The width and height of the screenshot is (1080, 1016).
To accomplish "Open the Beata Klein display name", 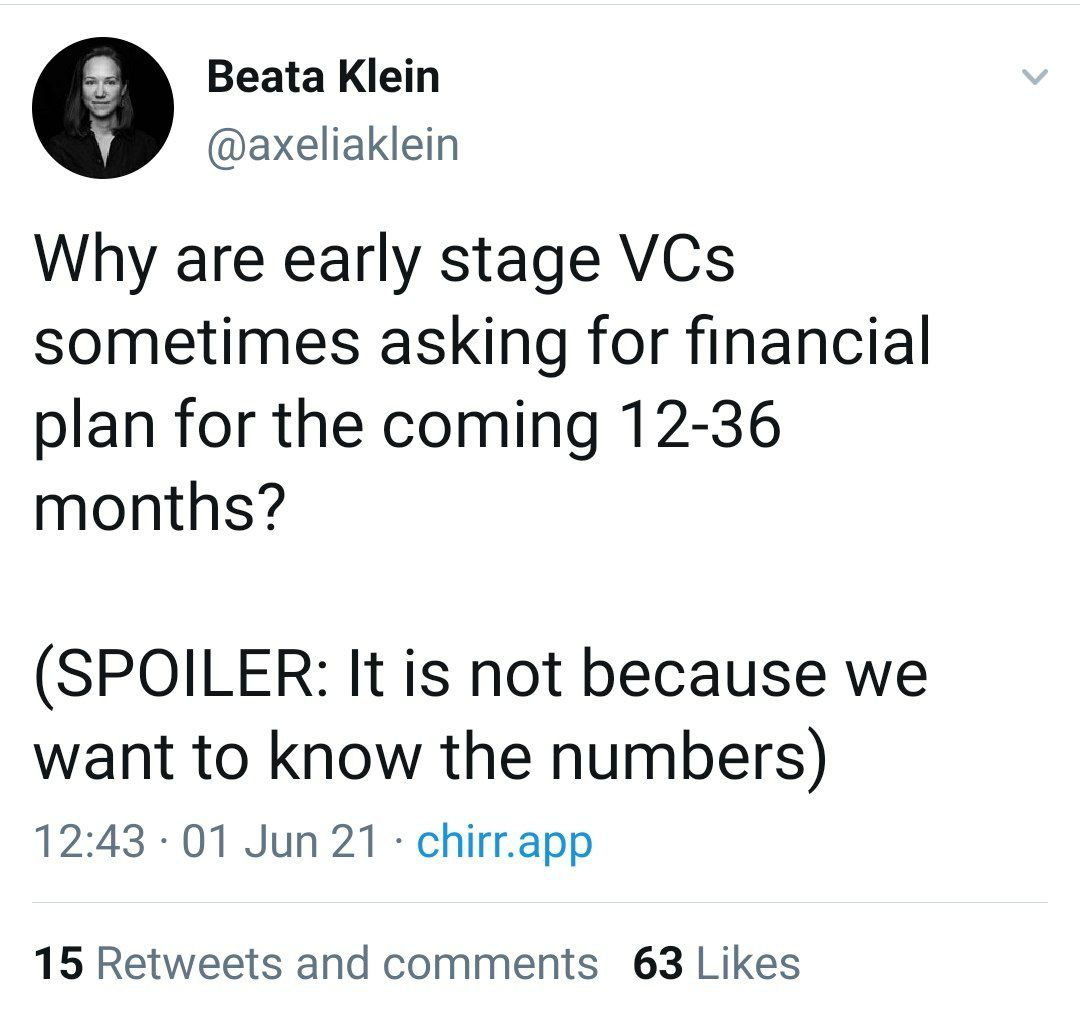I will pyautogui.click(x=323, y=76).
